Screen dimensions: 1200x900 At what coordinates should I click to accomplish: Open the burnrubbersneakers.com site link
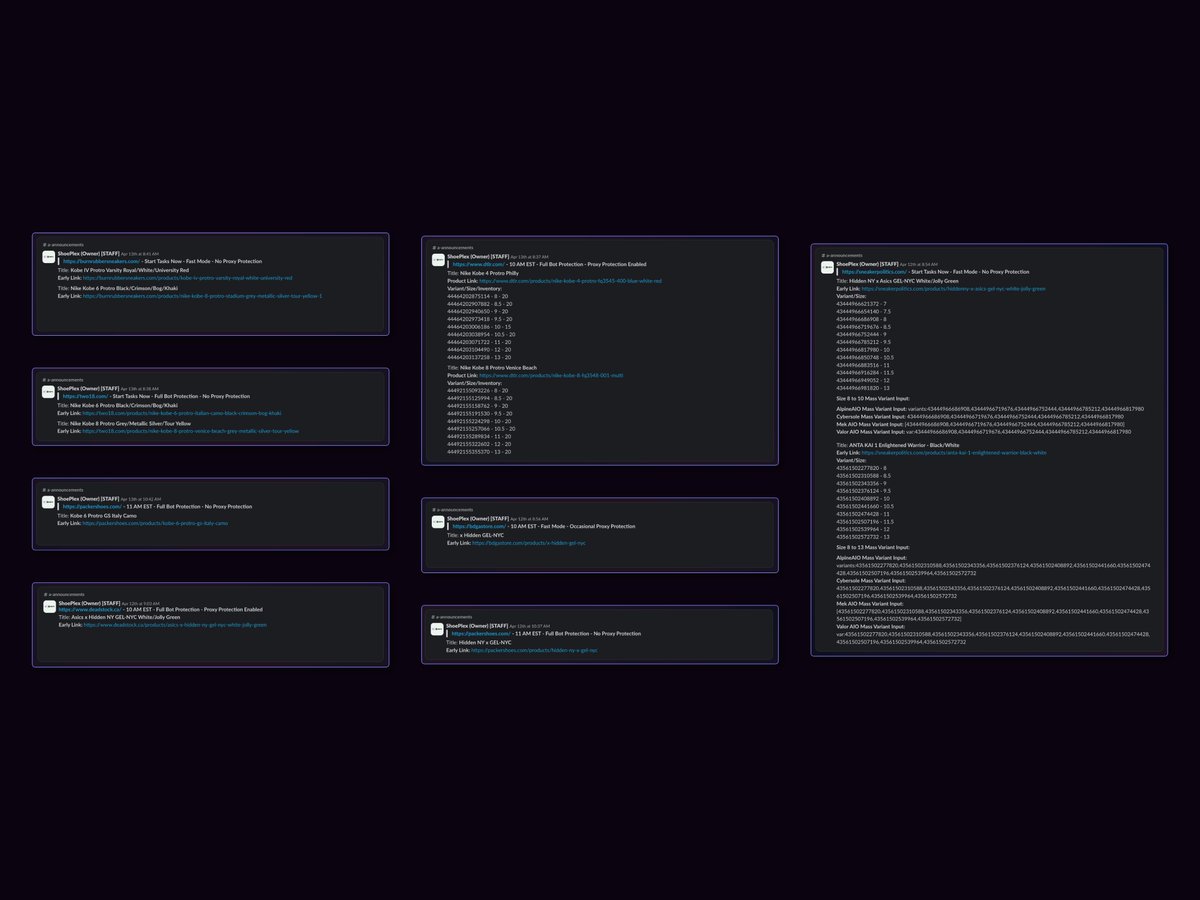pyautogui.click(x=102, y=261)
